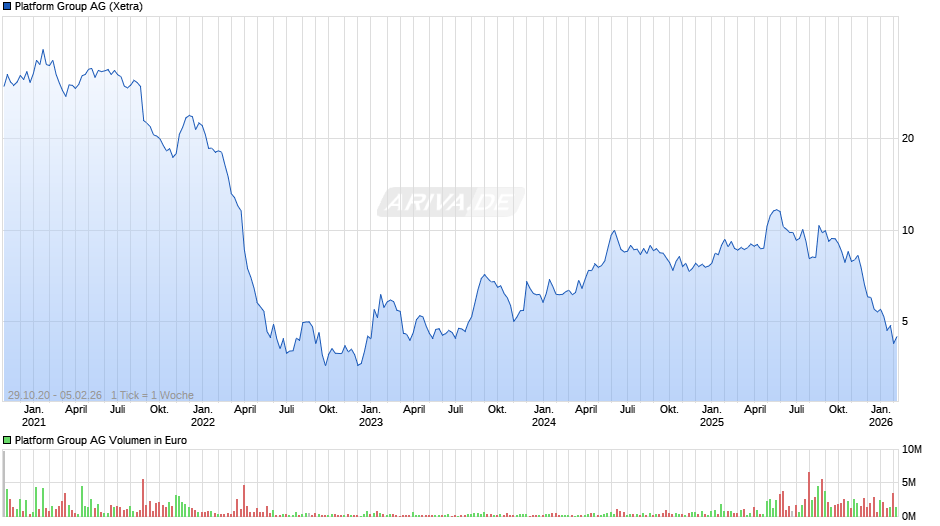The image size is (940, 526).
Task: Click the '1 Tick = 1 Woche' note
Action: pos(152,395)
